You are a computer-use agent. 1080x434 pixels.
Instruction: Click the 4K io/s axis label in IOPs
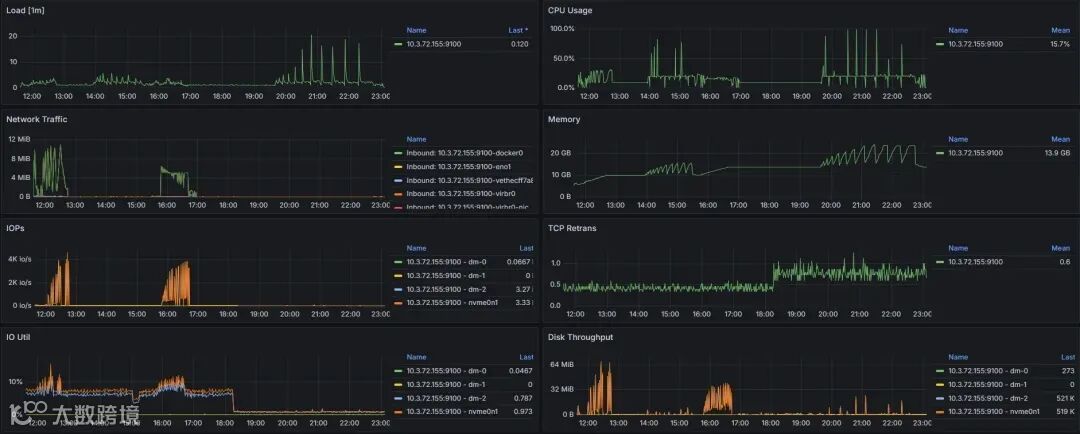tap(19, 259)
